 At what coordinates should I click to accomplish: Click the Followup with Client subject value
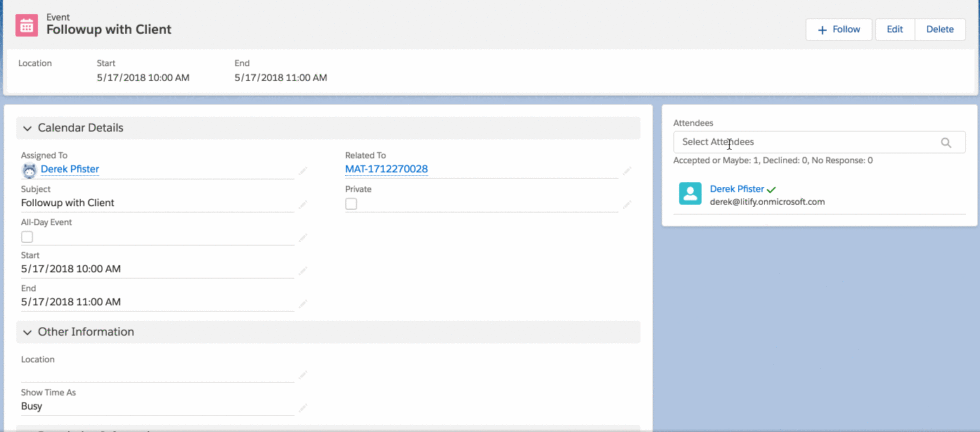[x=68, y=203]
